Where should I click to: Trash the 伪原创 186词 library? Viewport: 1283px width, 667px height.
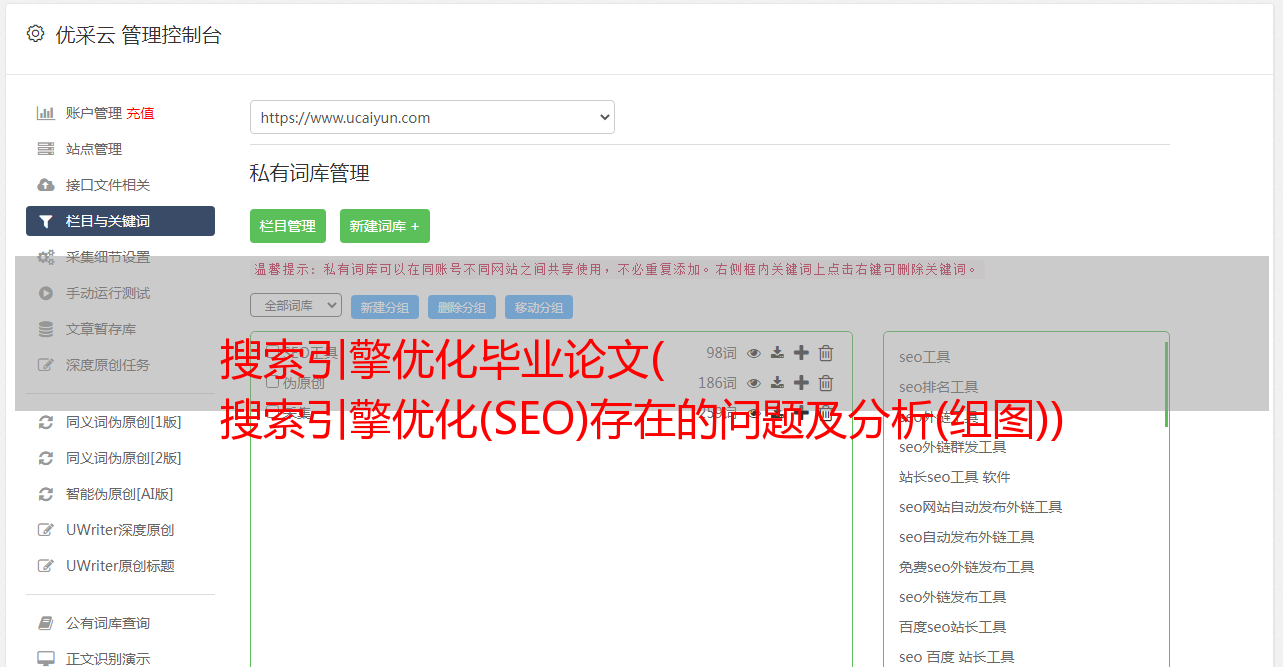tap(826, 383)
